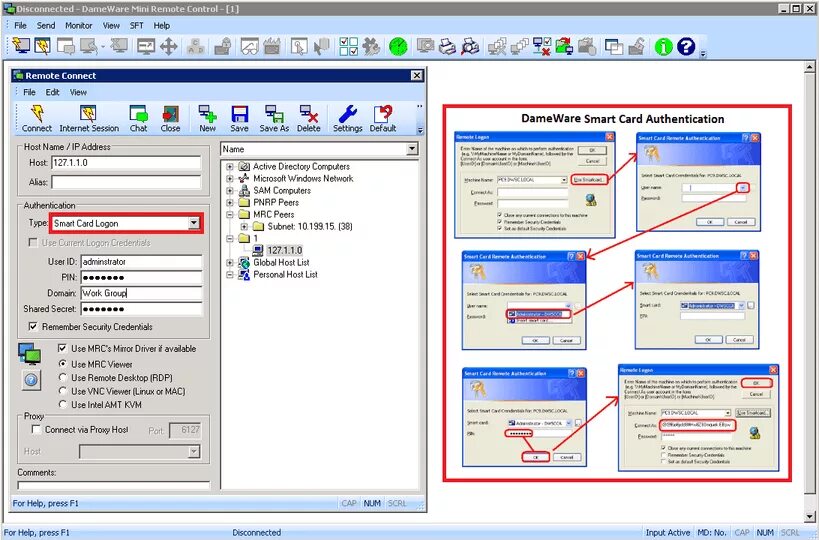Viewport: 819px width, 540px height.
Task: Click the PIN password field
Action: (x=142, y=277)
